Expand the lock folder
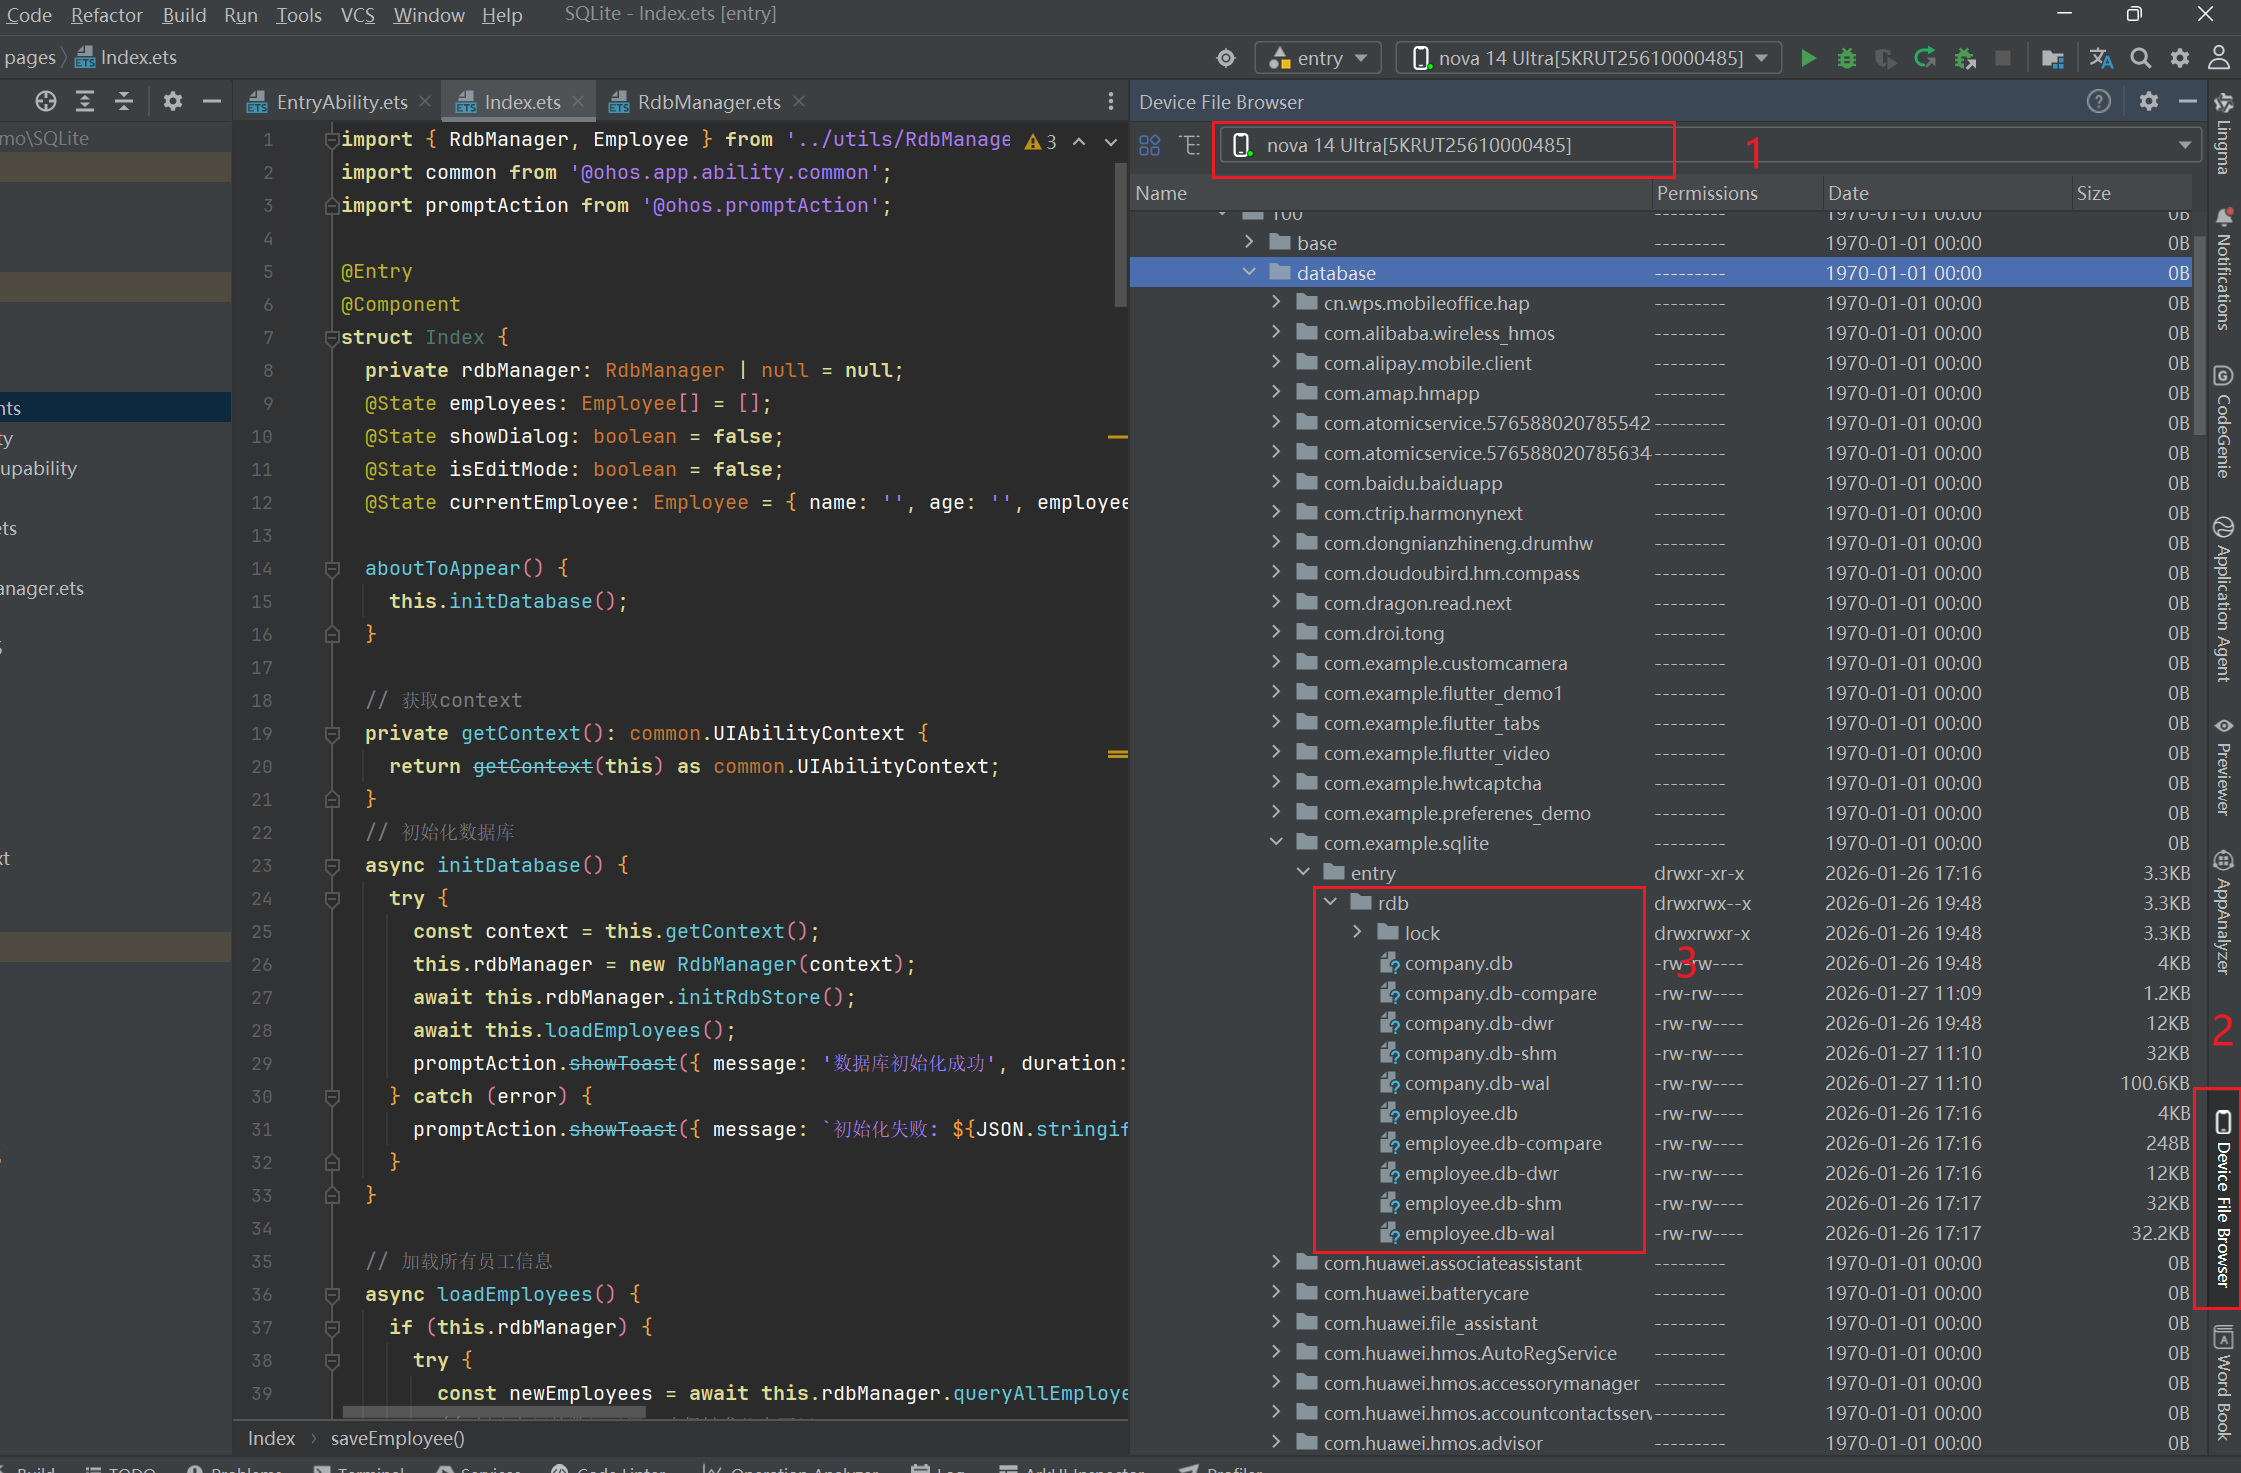 [1358, 932]
